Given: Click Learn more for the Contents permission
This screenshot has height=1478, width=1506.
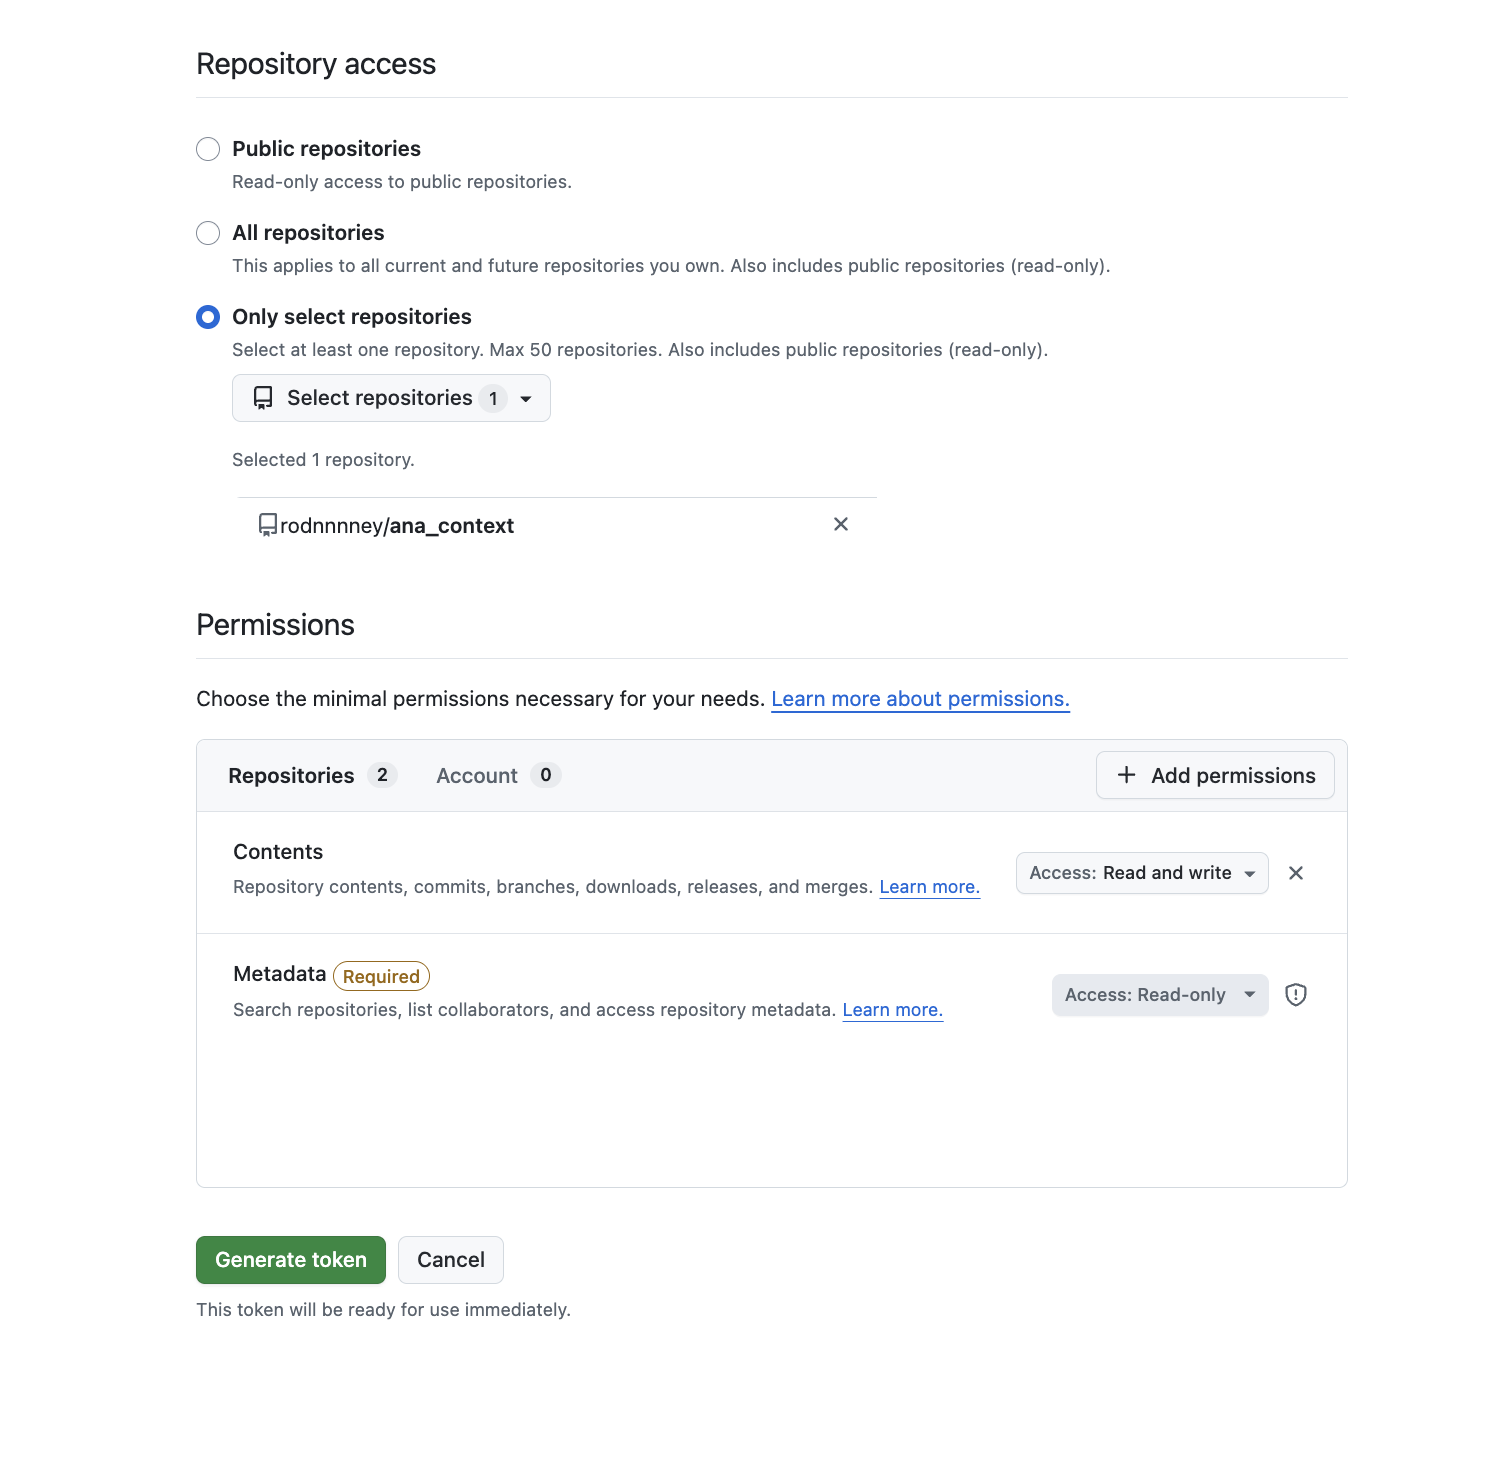Looking at the screenshot, I should coord(928,886).
